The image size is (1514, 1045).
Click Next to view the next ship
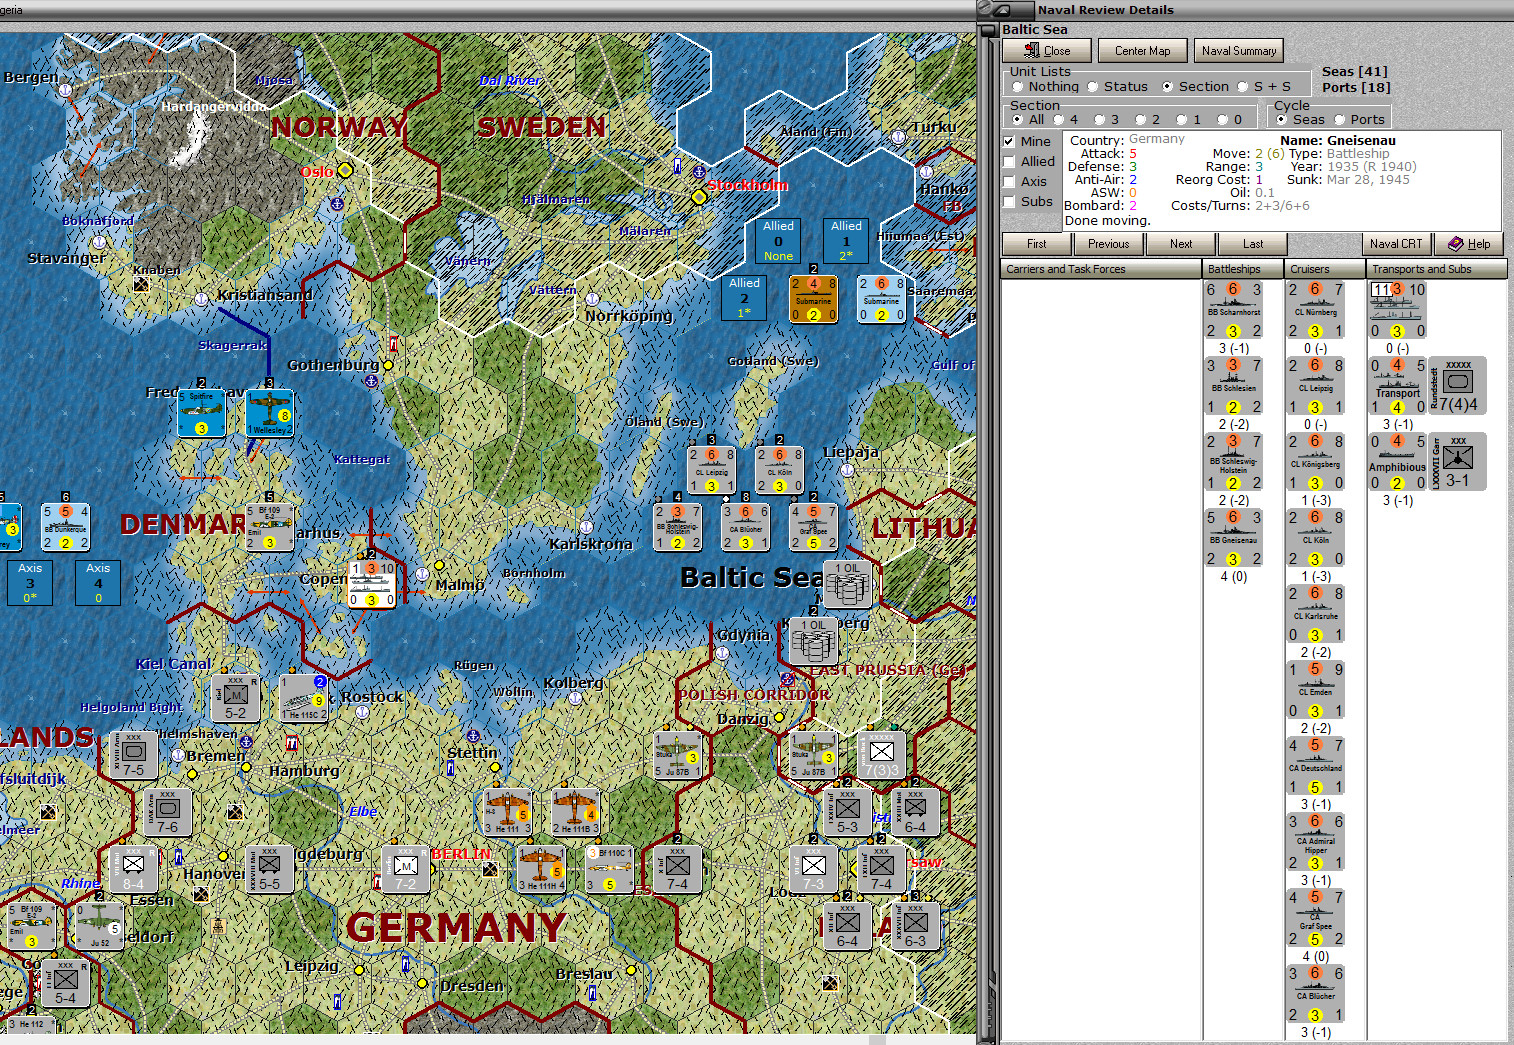[1180, 243]
